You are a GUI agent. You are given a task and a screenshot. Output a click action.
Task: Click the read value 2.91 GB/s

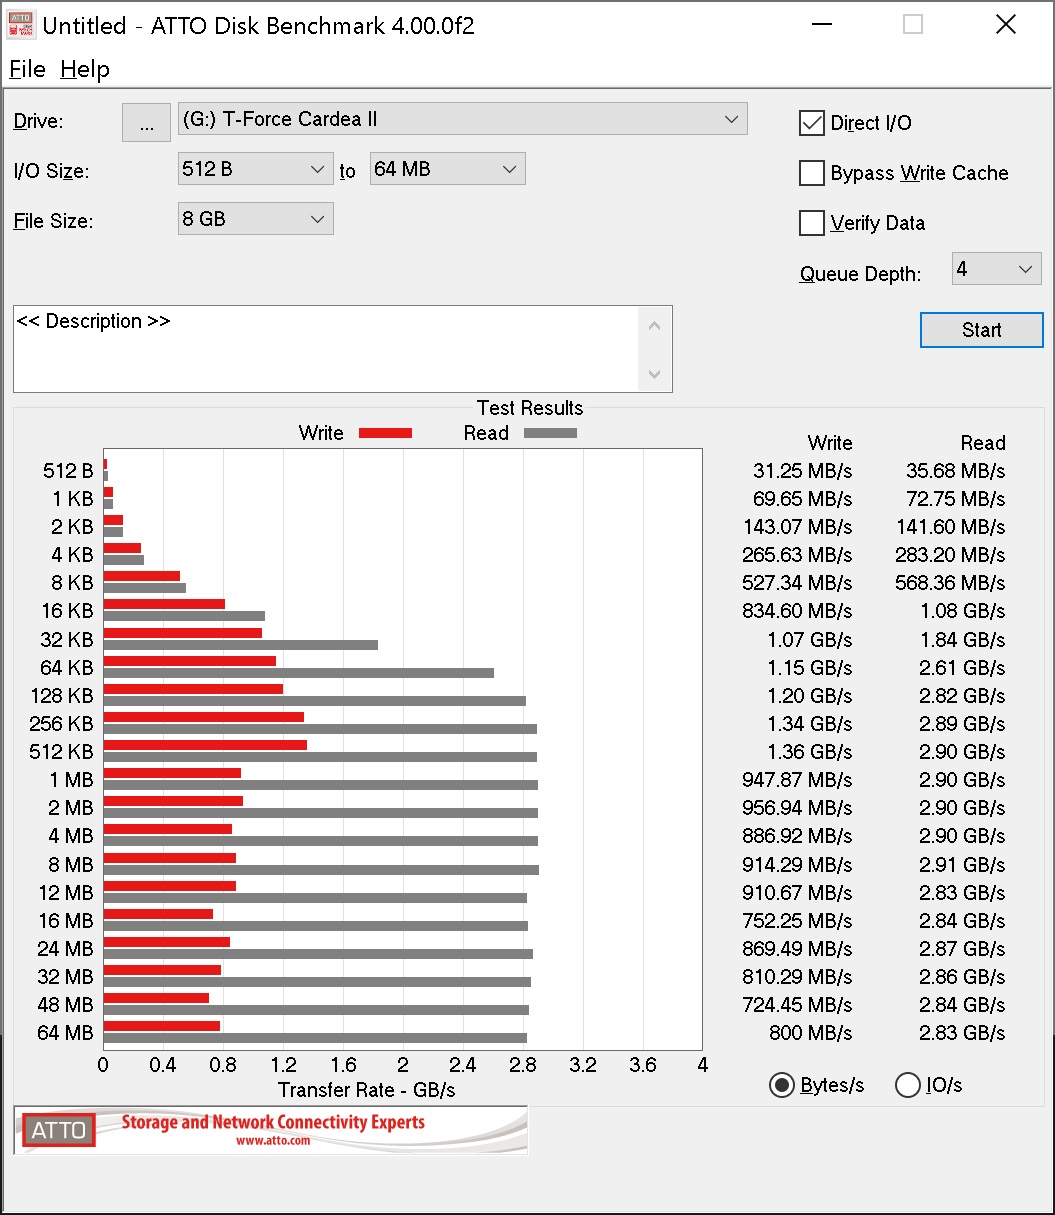(x=962, y=864)
